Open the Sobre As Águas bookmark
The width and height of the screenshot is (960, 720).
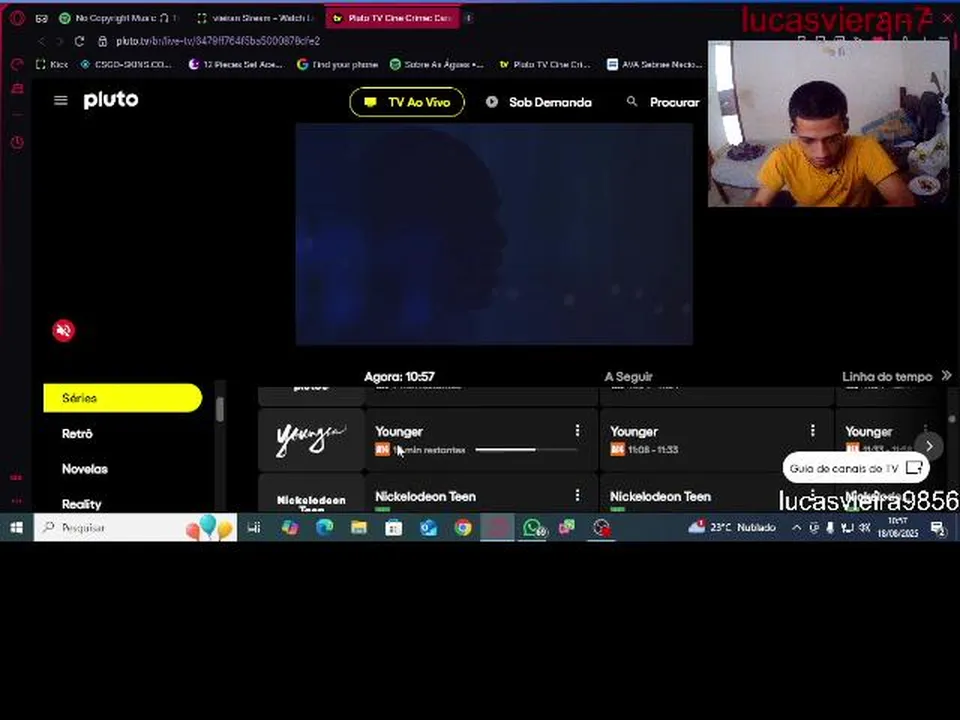point(437,64)
